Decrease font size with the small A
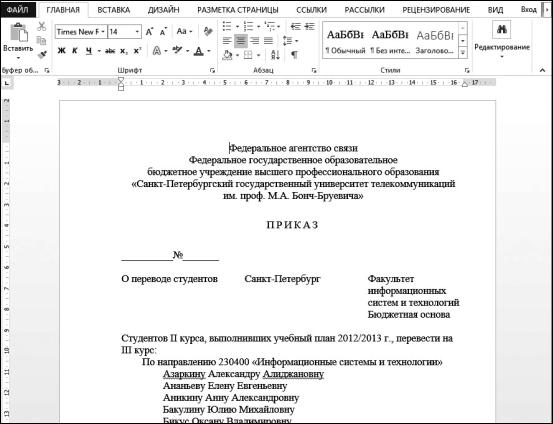Image resolution: width=553 pixels, height=424 pixels. pyautogui.click(x=163, y=32)
